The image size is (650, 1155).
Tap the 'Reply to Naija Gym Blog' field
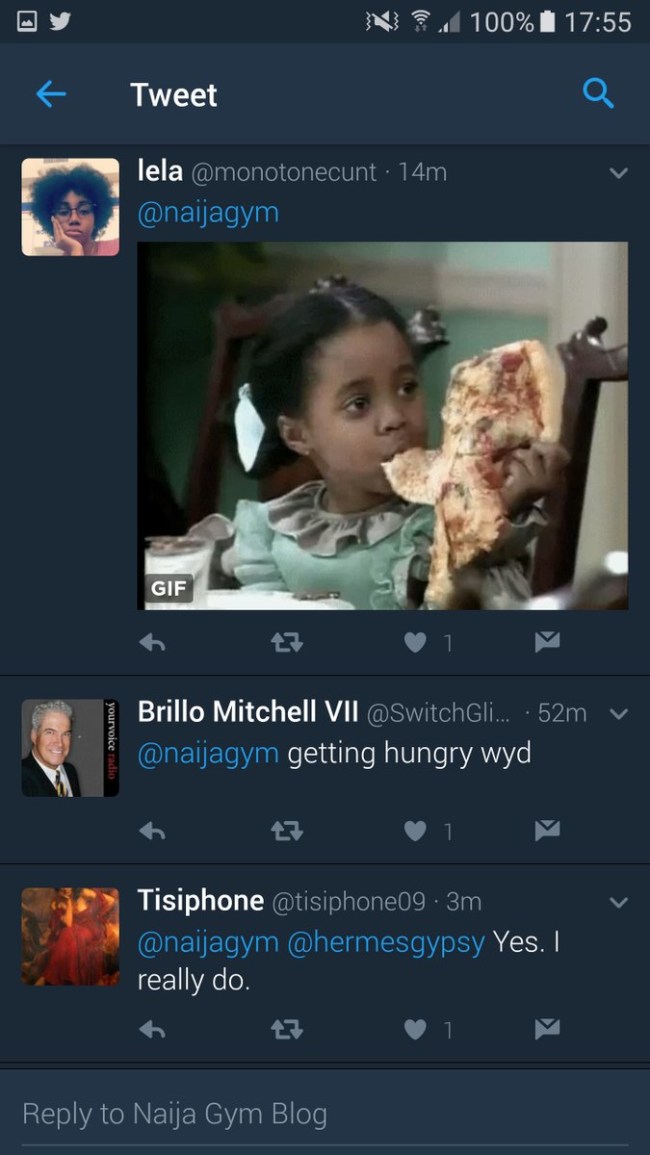click(x=325, y=1114)
